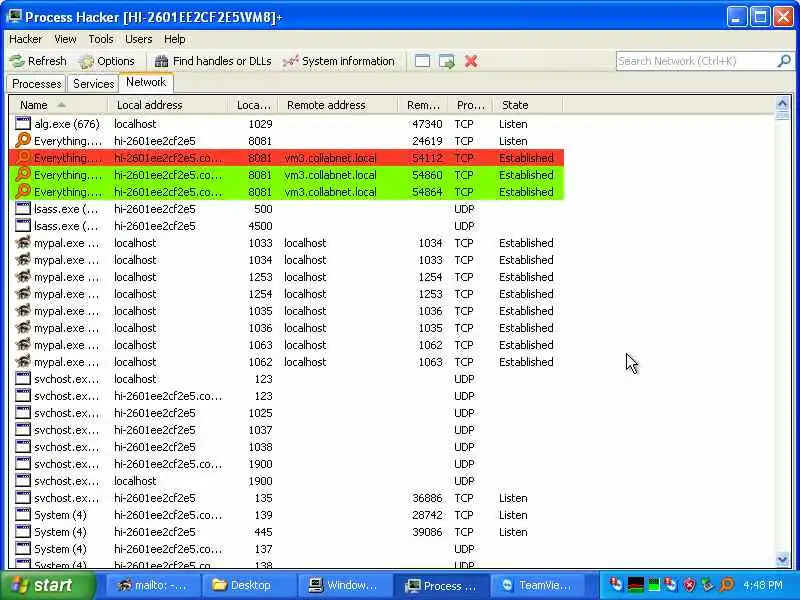Viewport: 800px width, 600px height.
Task: Open System information
Action: point(339,61)
